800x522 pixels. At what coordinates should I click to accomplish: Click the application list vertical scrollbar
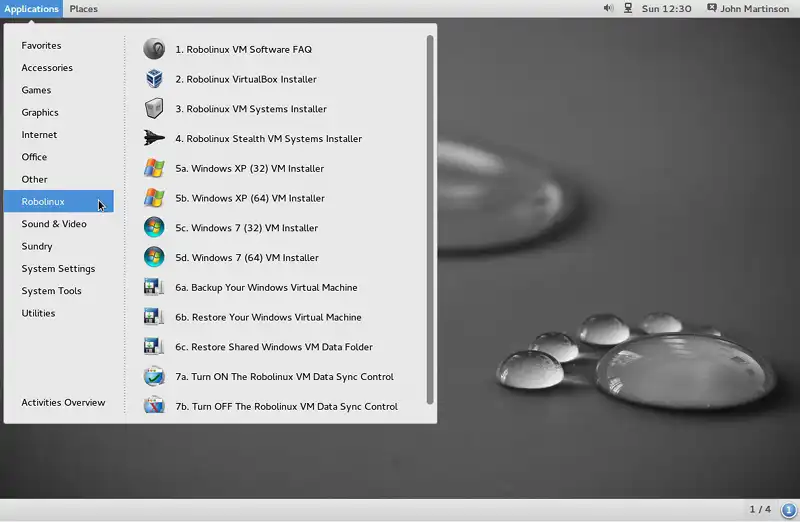pos(430,219)
